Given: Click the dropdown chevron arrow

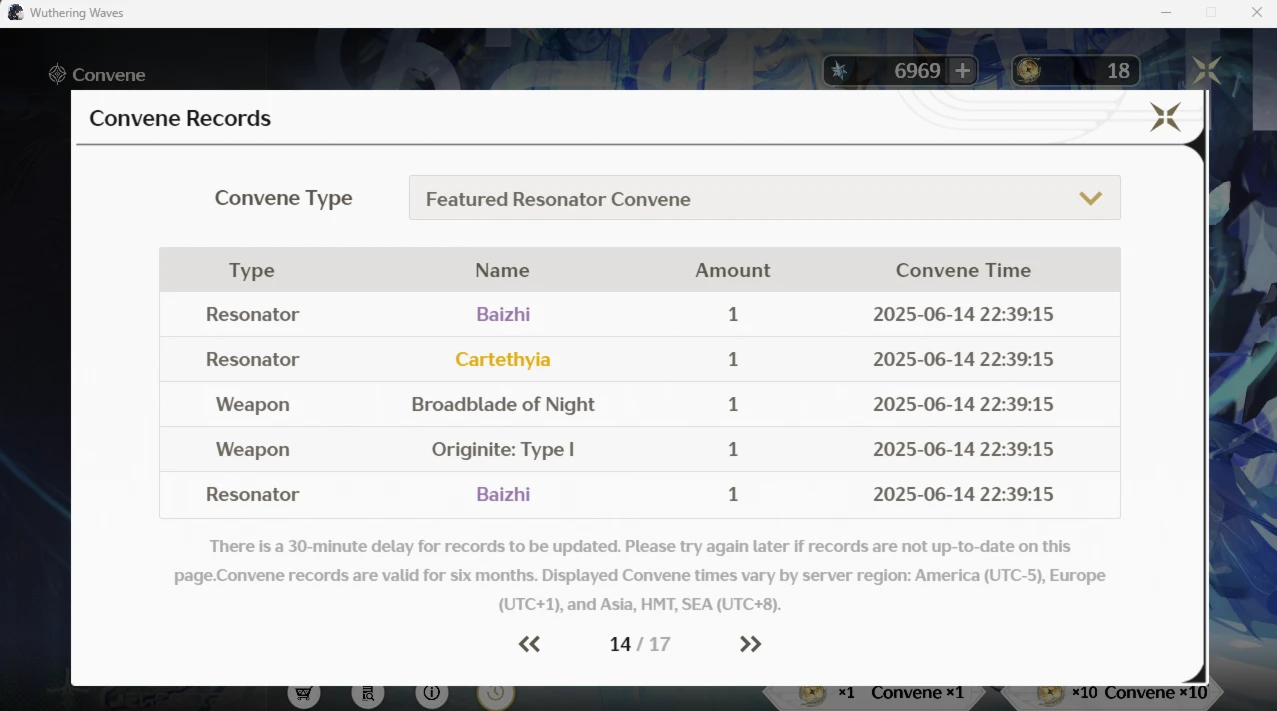Looking at the screenshot, I should pyautogui.click(x=1090, y=198).
